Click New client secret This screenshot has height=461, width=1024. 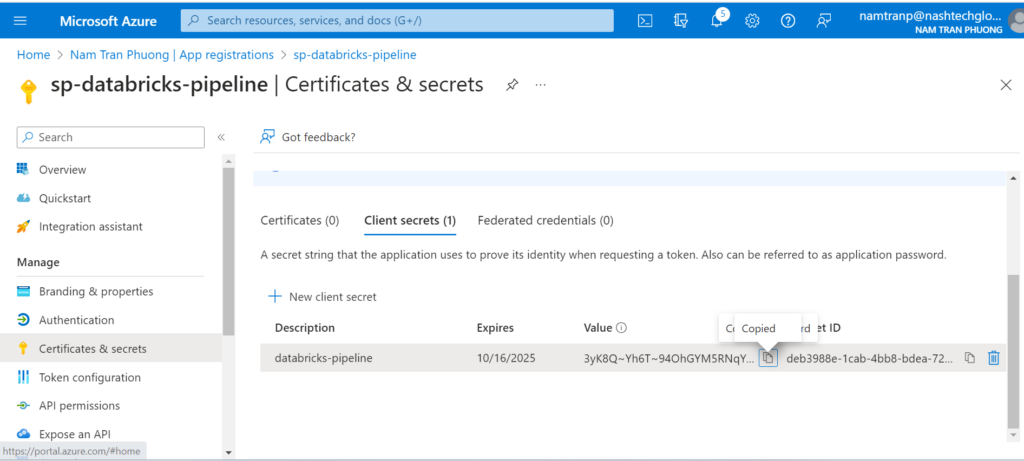coord(322,297)
